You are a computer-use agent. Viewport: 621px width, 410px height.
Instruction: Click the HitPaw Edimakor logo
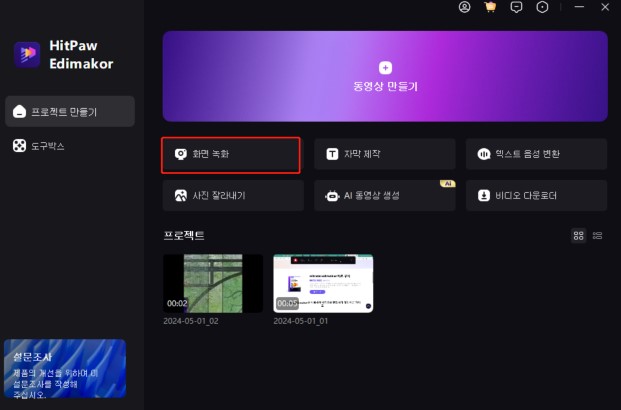[27, 54]
